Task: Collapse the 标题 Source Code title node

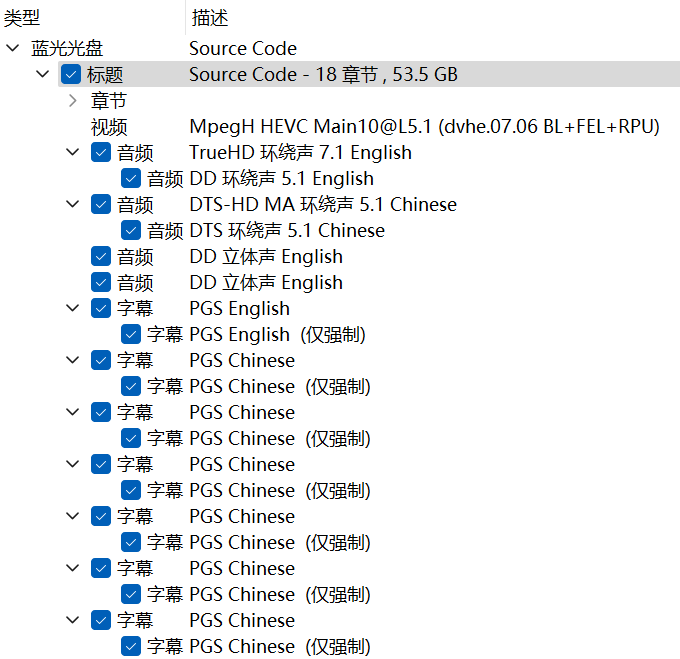Action: [x=42, y=74]
